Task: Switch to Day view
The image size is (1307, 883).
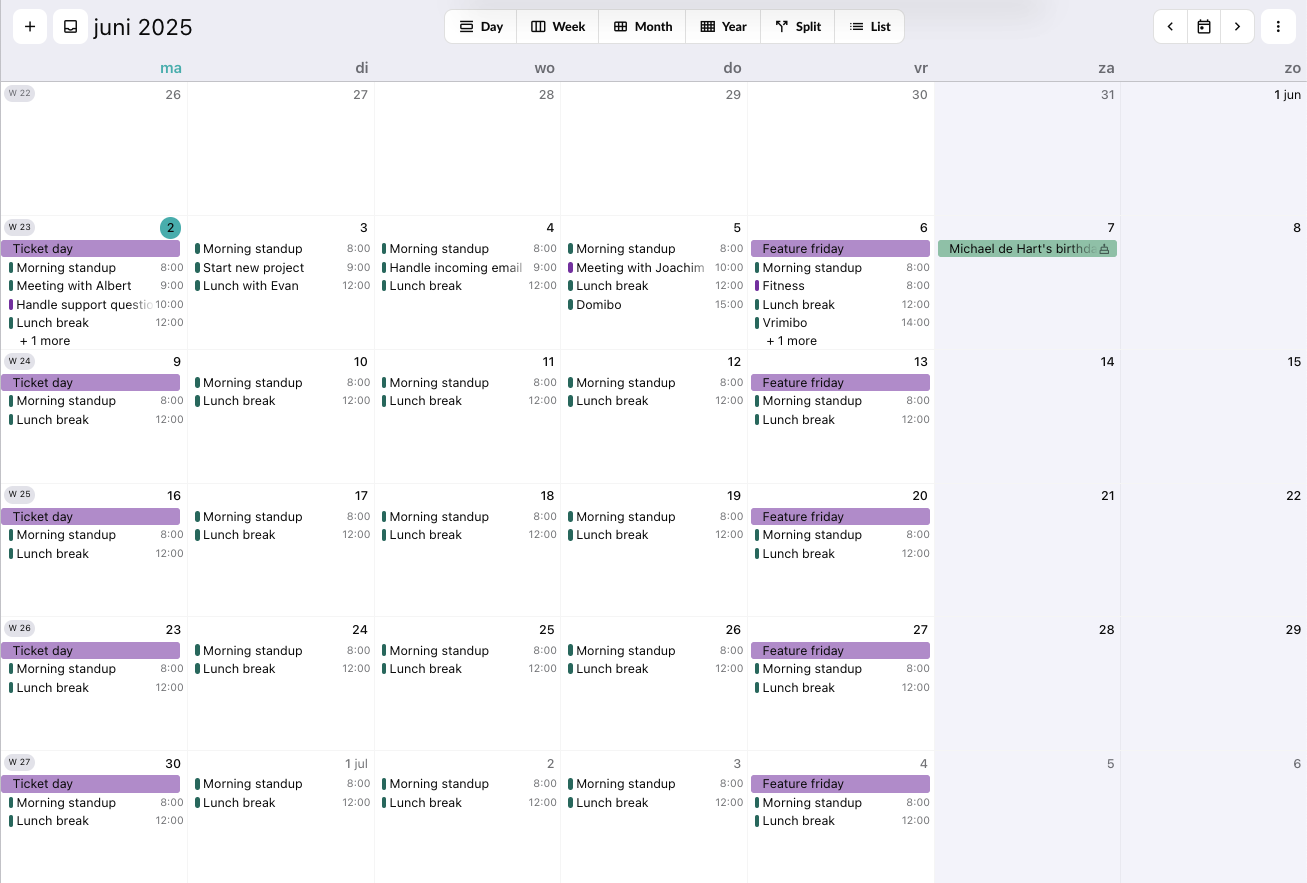Action: click(x=481, y=27)
